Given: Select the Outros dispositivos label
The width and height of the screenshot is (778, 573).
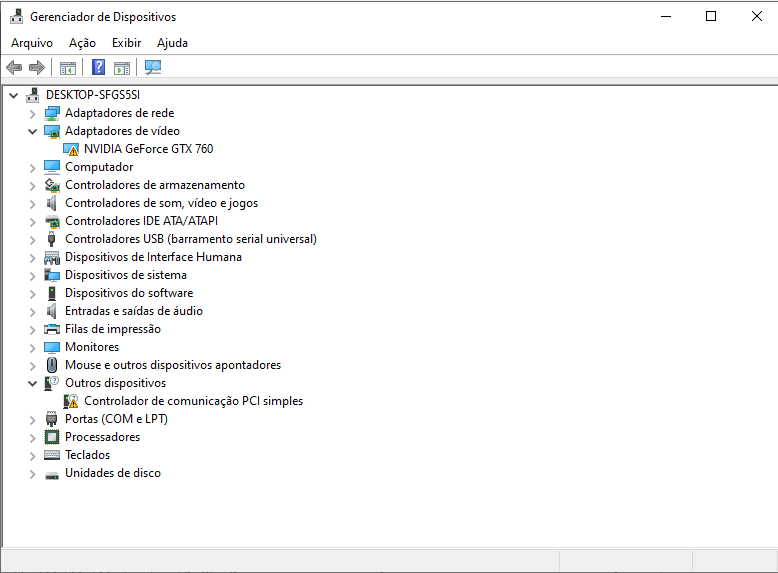Looking at the screenshot, I should point(116,383).
